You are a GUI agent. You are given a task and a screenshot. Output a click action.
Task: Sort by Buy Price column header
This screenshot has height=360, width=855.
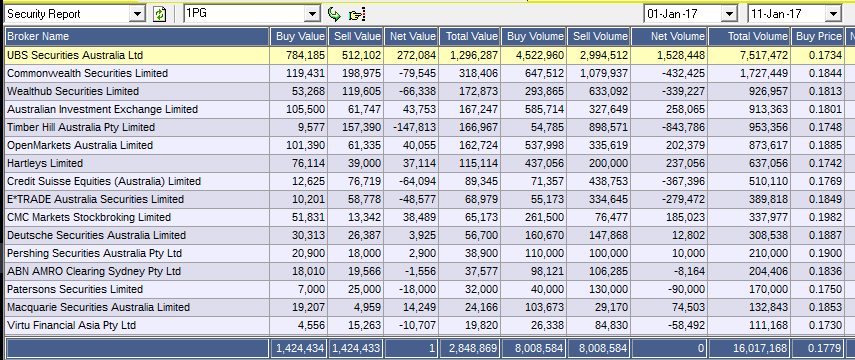tap(818, 37)
